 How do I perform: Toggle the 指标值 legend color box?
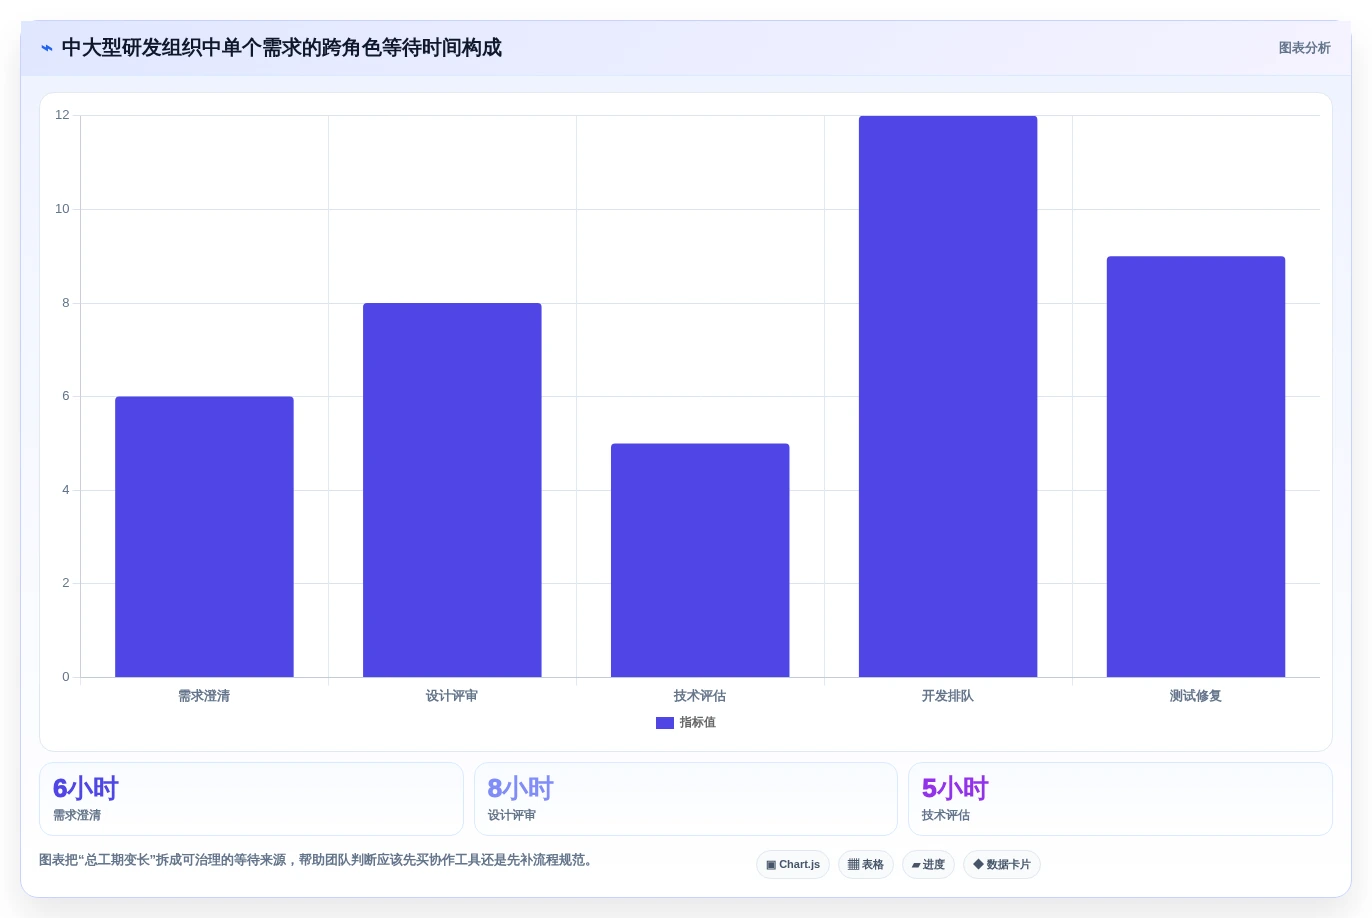tap(665, 723)
